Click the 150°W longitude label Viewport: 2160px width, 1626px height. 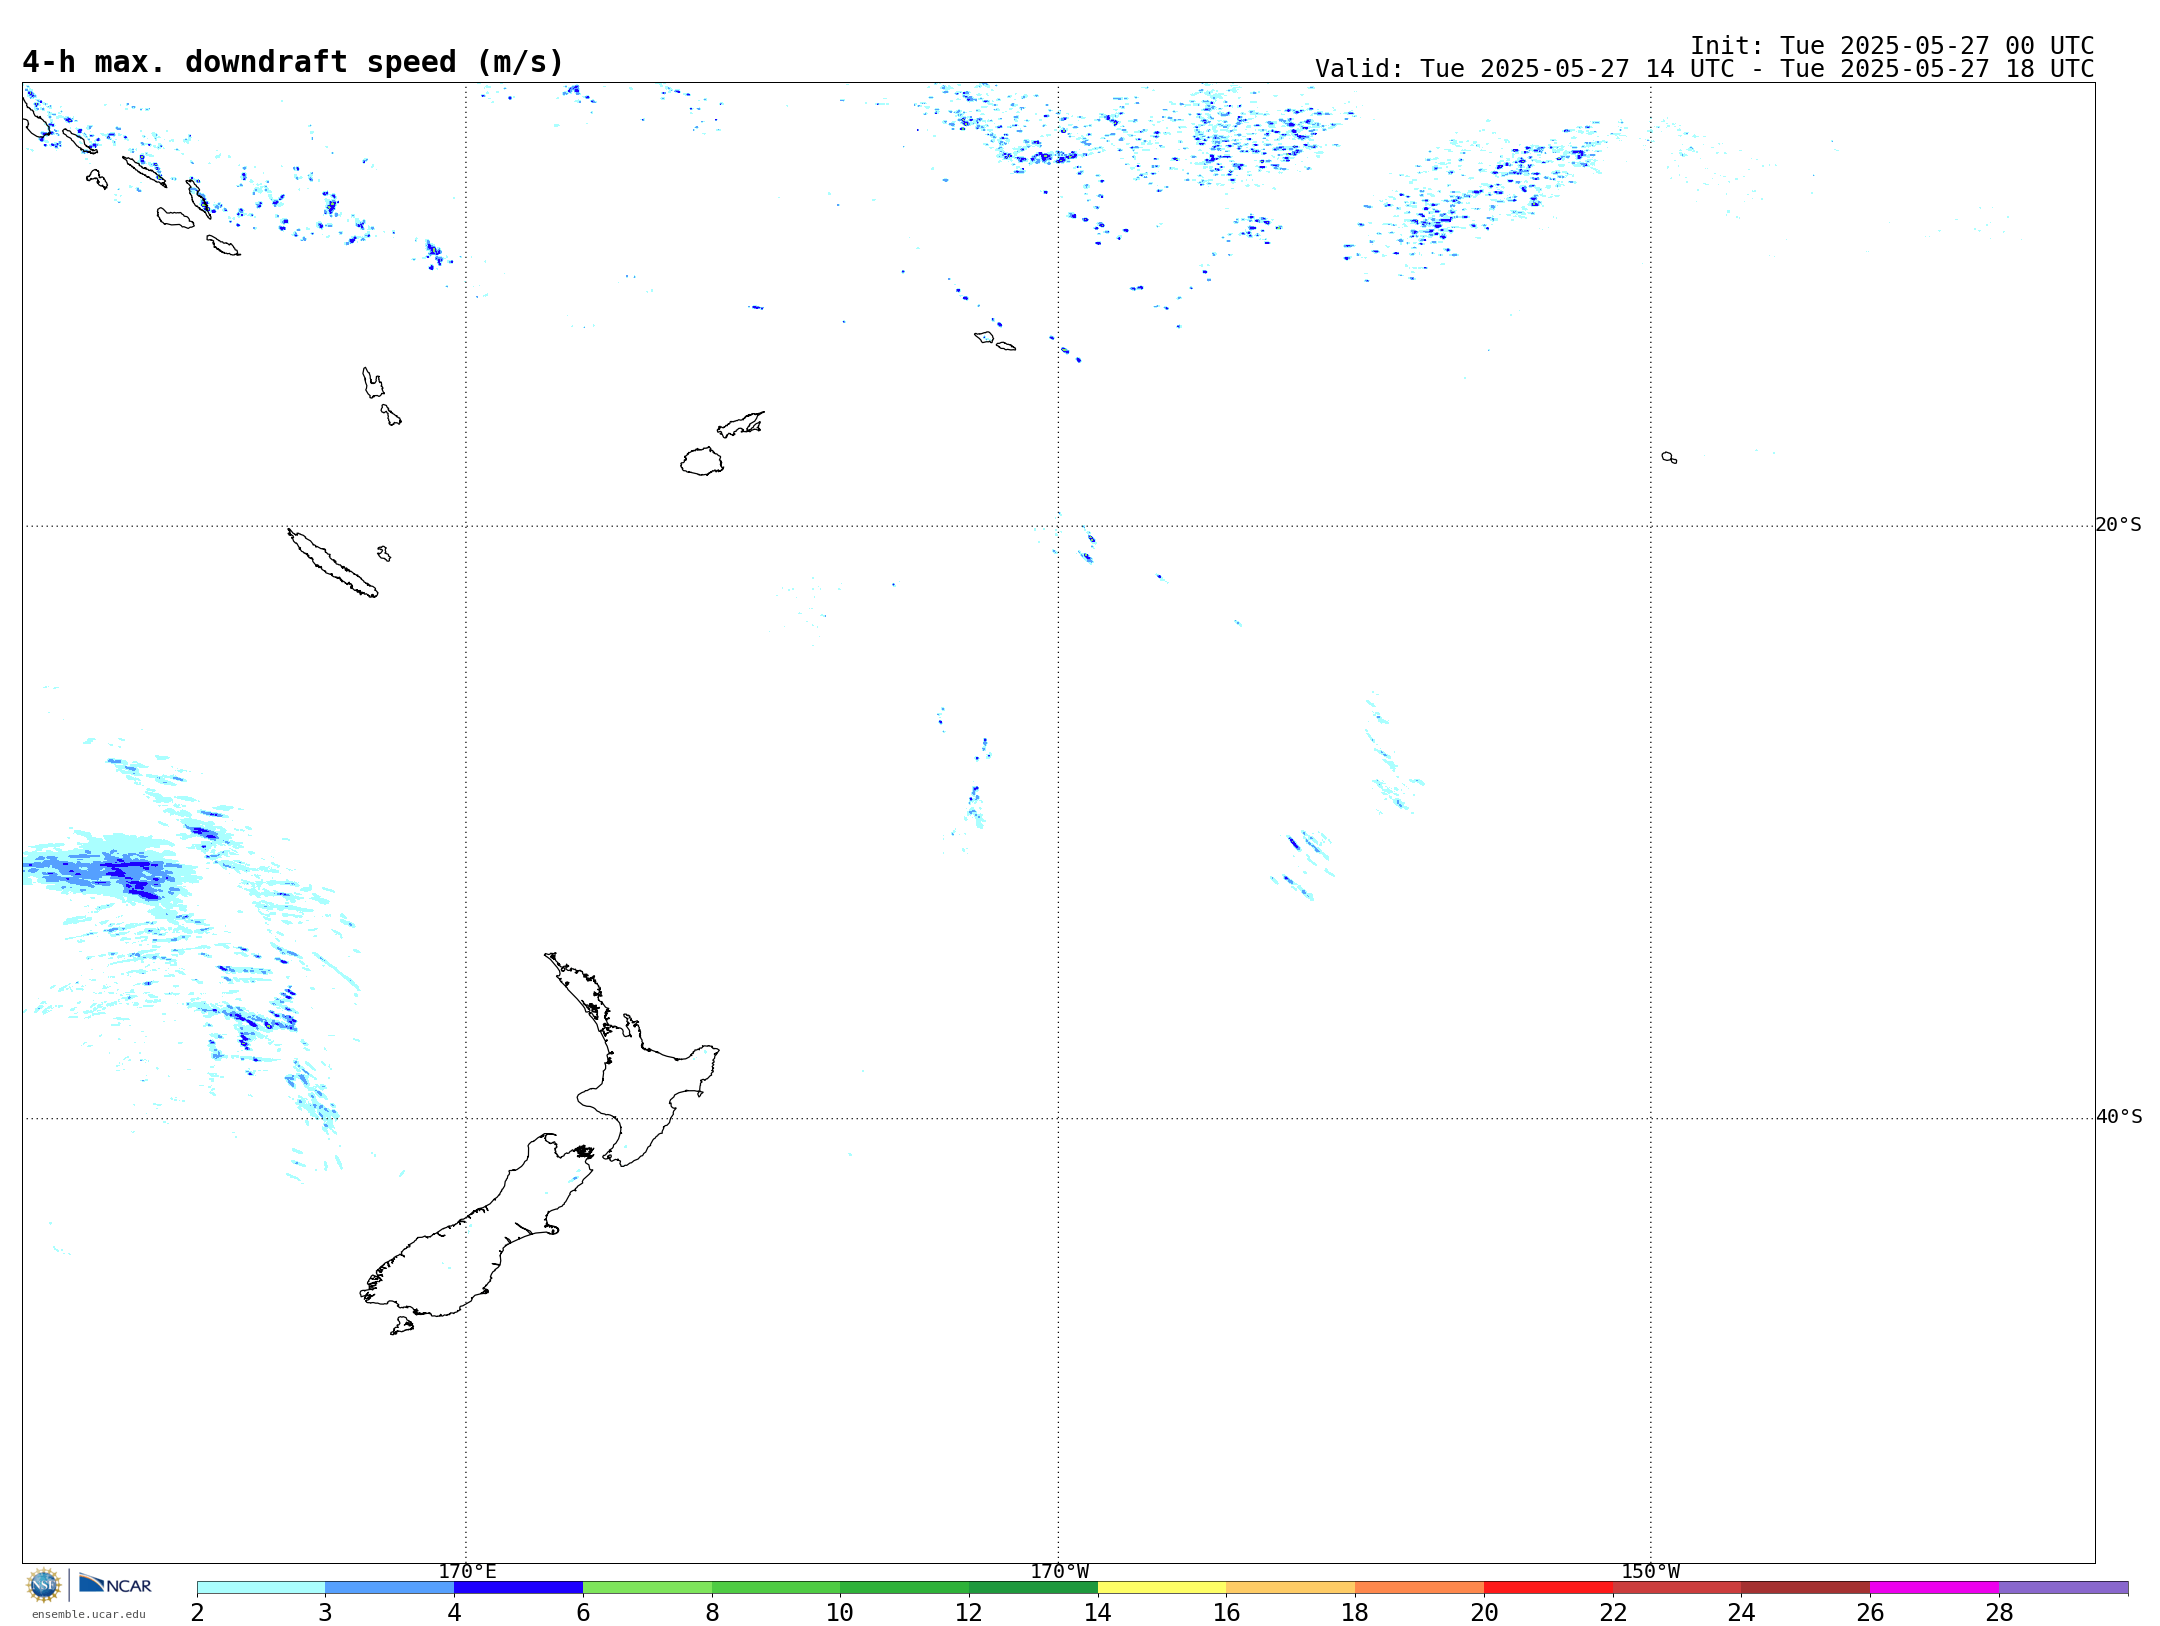click(x=1650, y=1571)
